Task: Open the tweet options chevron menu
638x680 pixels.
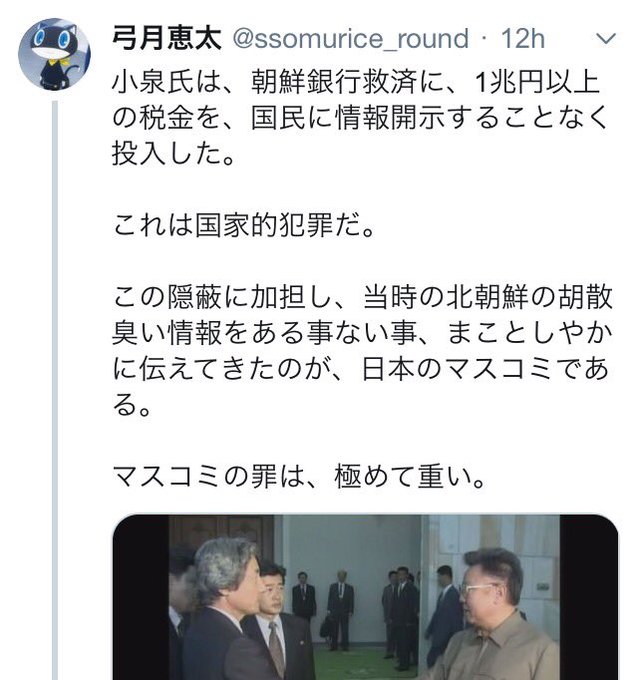Action: coord(606,39)
